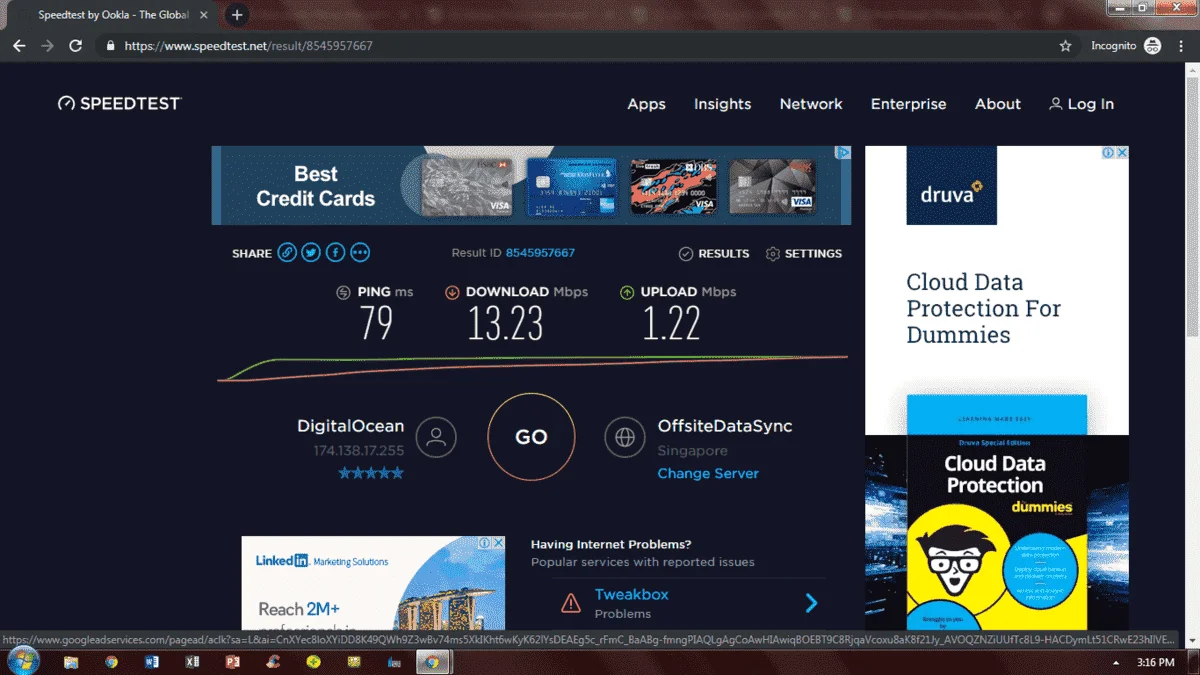
Task: Click the user avatar icon near DigitalOcean
Action: (x=435, y=437)
